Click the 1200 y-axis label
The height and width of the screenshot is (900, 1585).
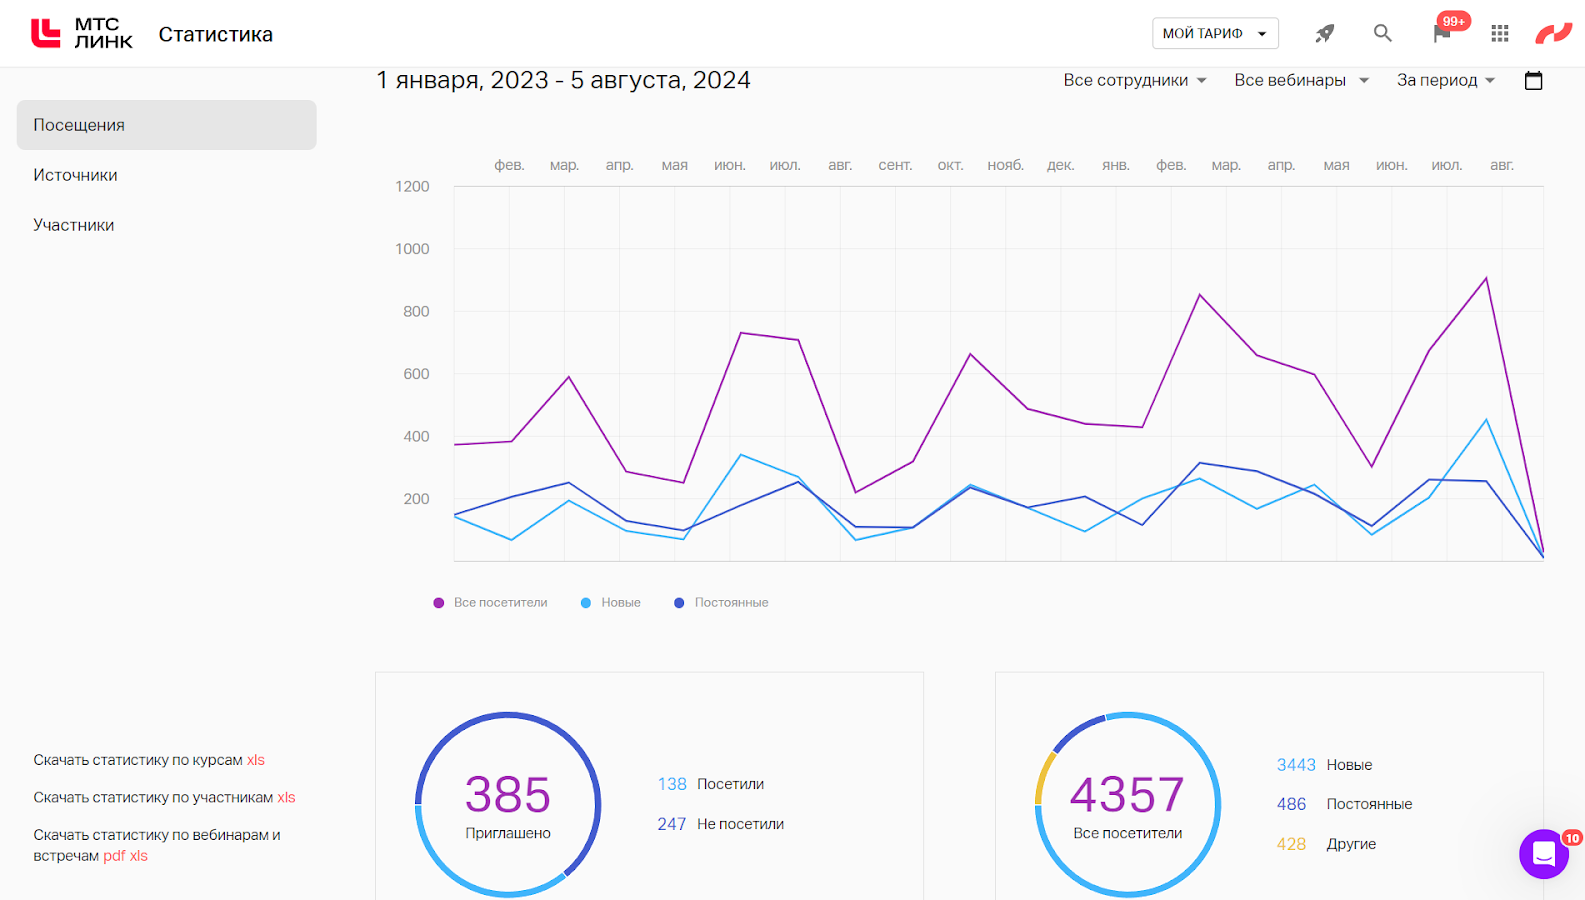[x=412, y=187]
